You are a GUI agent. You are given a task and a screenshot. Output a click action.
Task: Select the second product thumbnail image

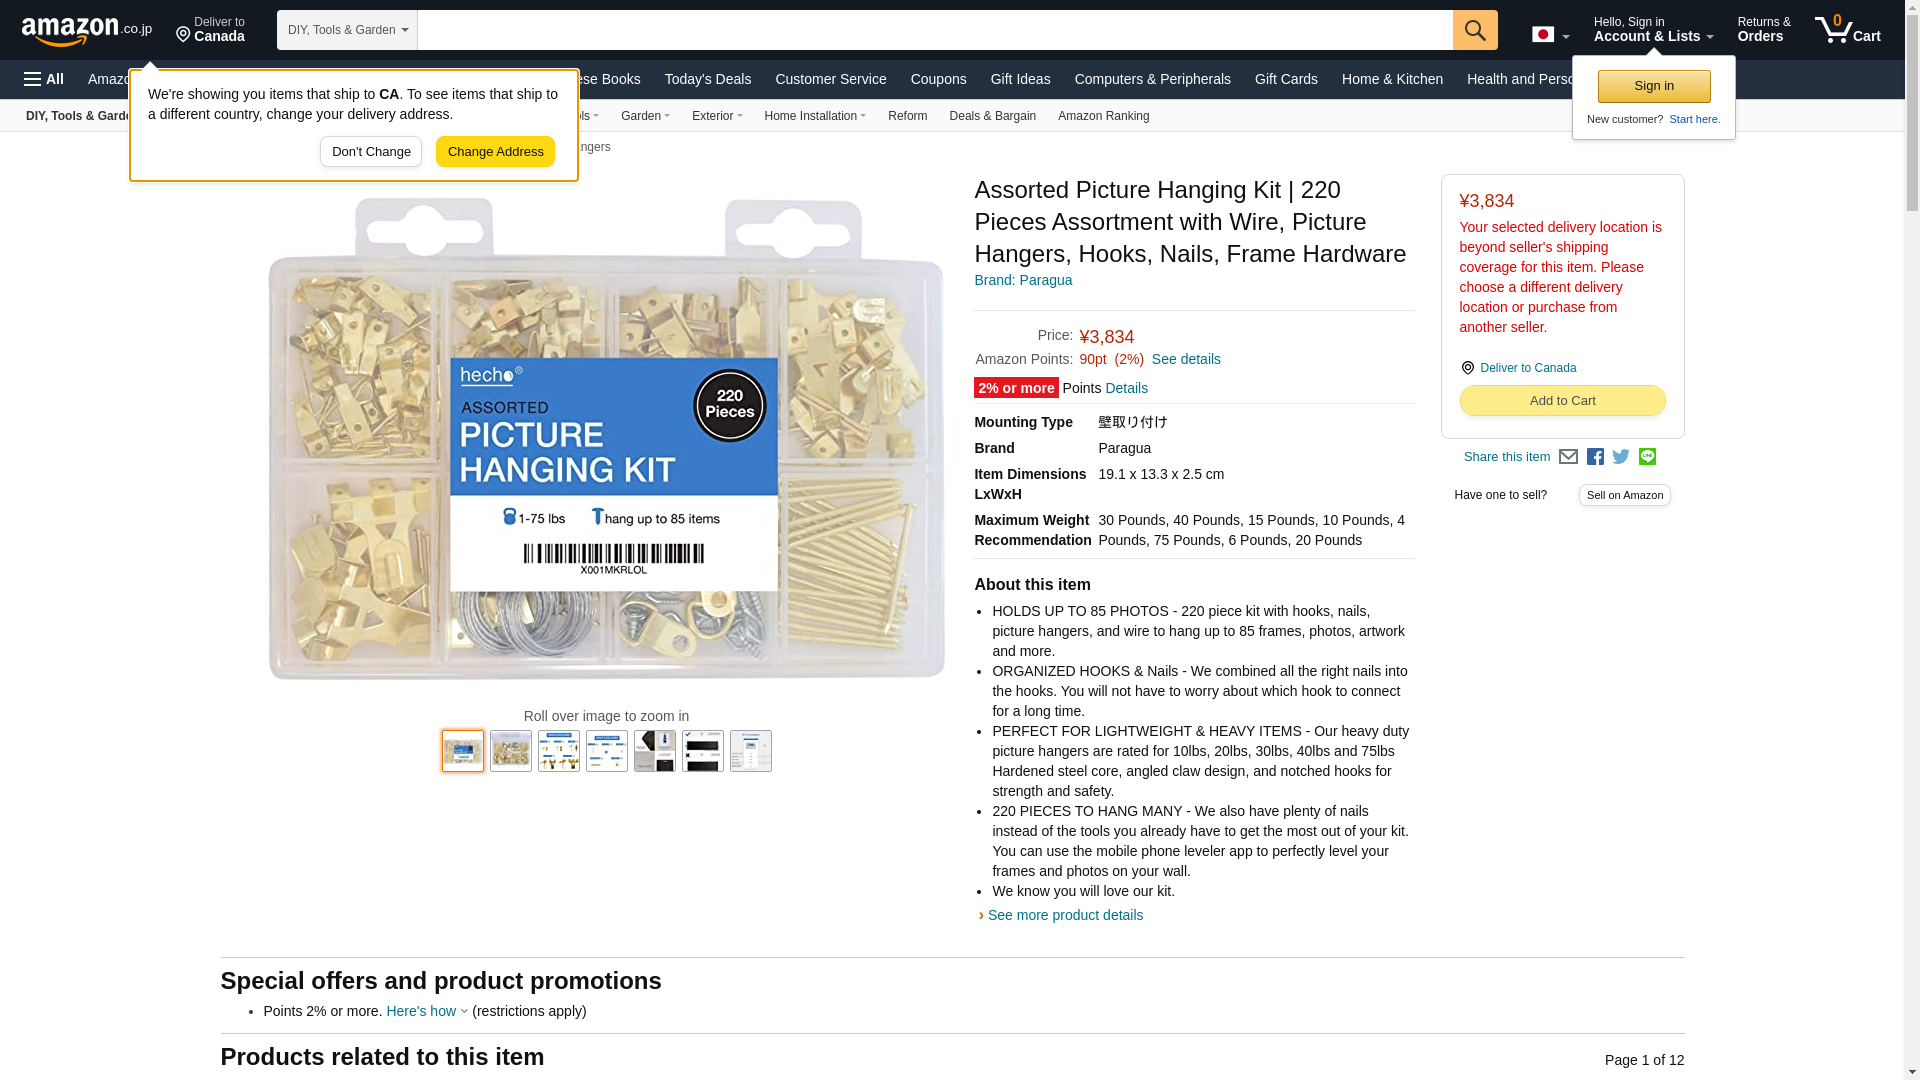coord(511,751)
